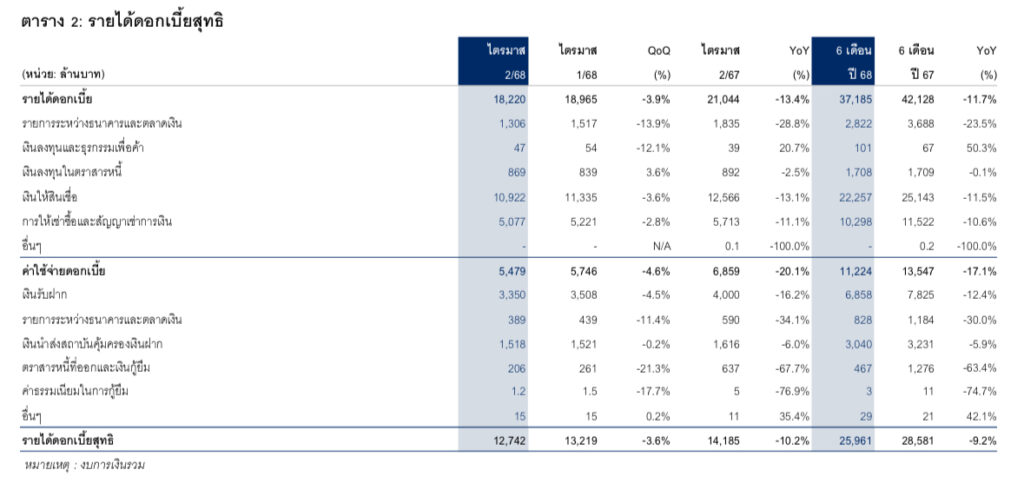Image resolution: width=1024 pixels, height=483 pixels.
Task: Click the ค่าใช้จ่ายดอกเบี้ย row label
Action: tap(64, 272)
